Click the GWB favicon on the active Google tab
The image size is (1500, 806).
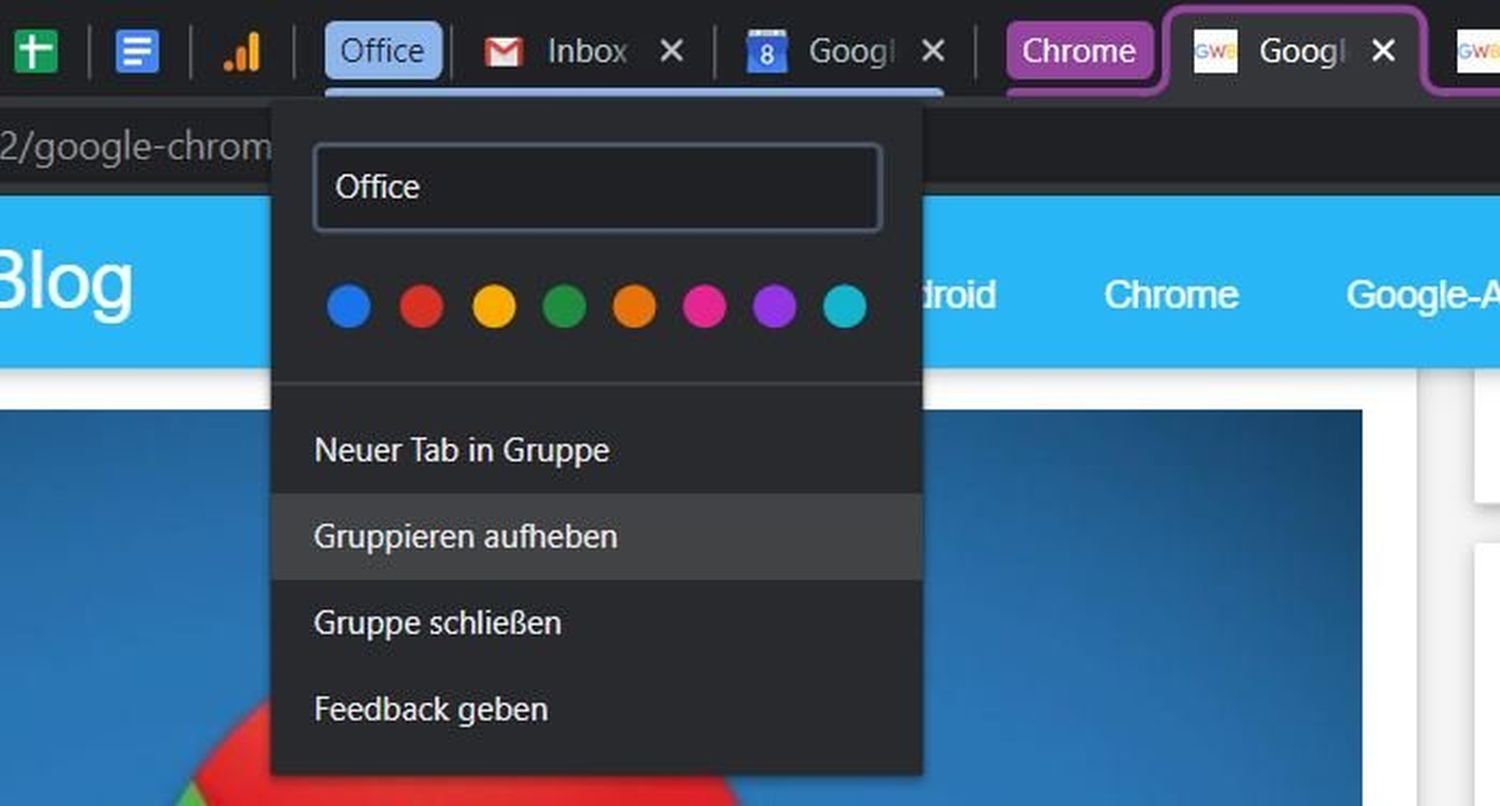[1216, 51]
